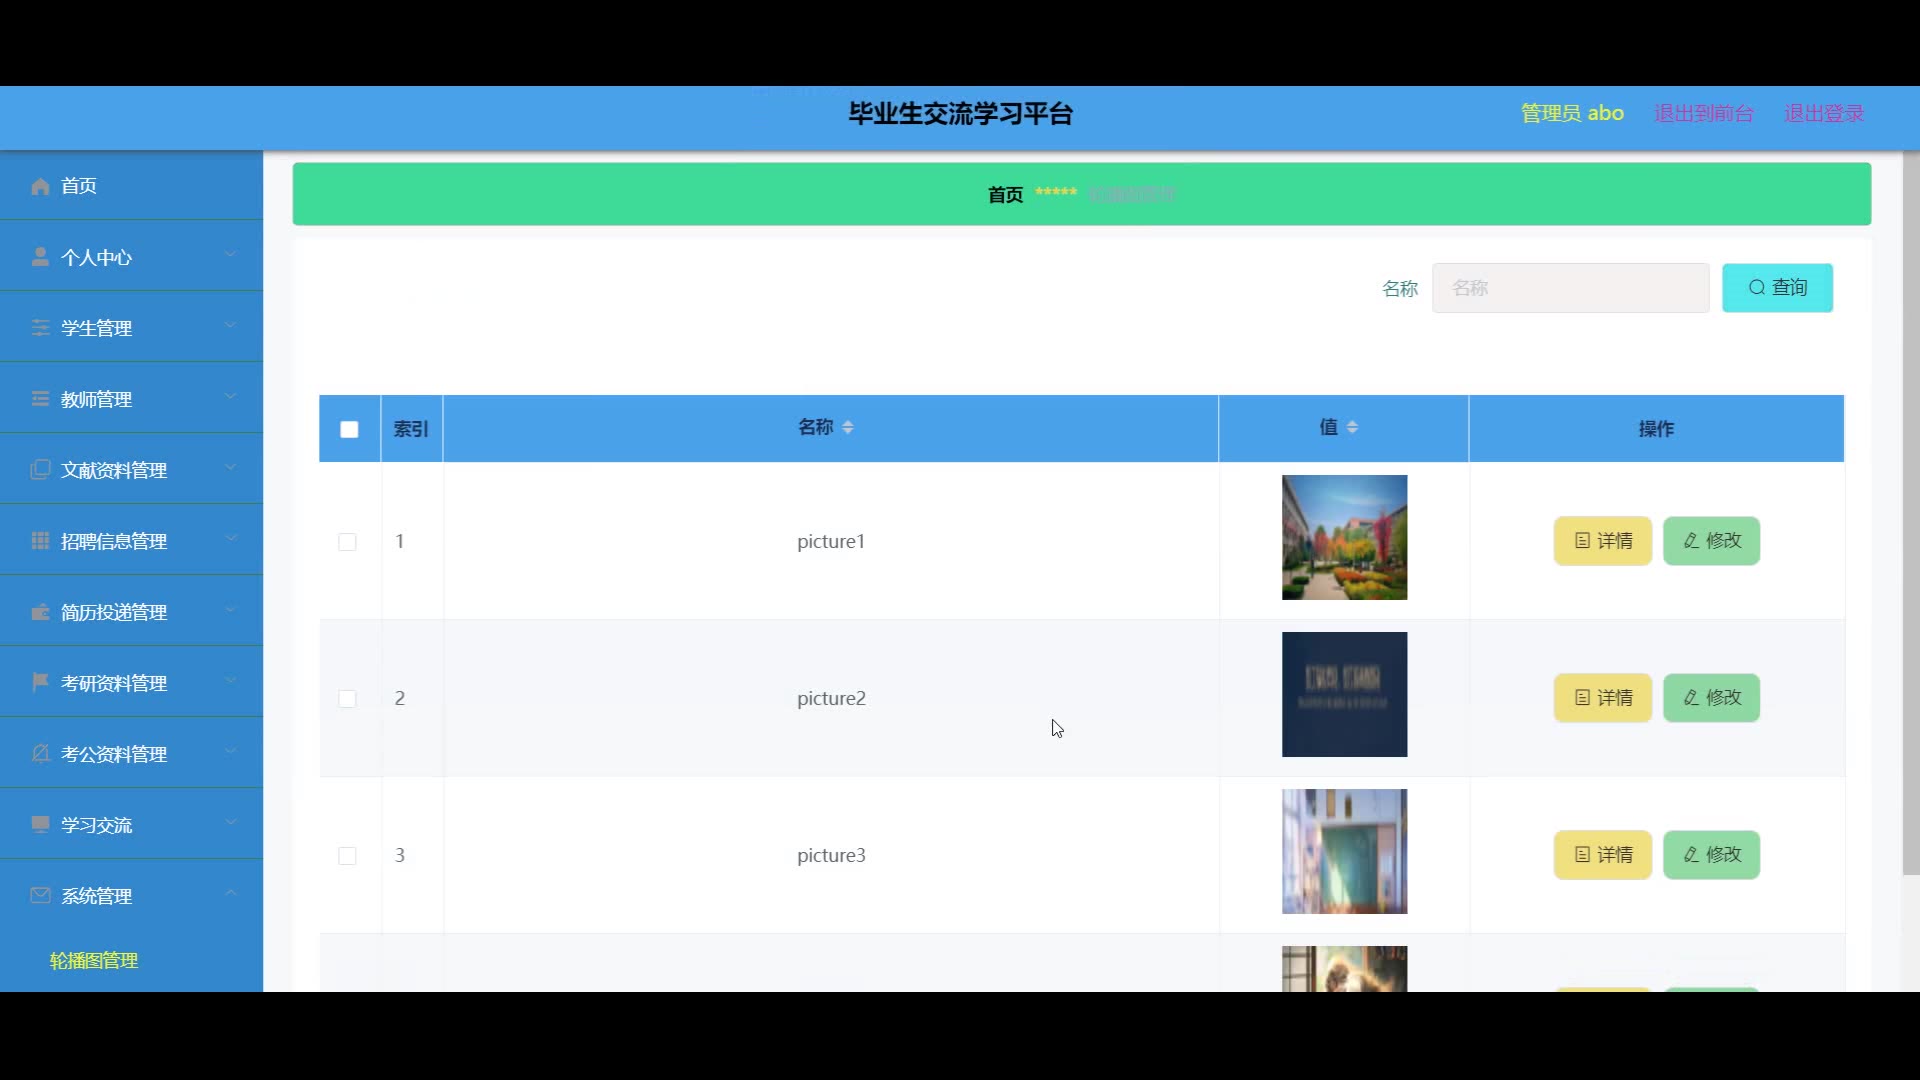Open the 轮播图管理 submenu item

[x=94, y=961]
